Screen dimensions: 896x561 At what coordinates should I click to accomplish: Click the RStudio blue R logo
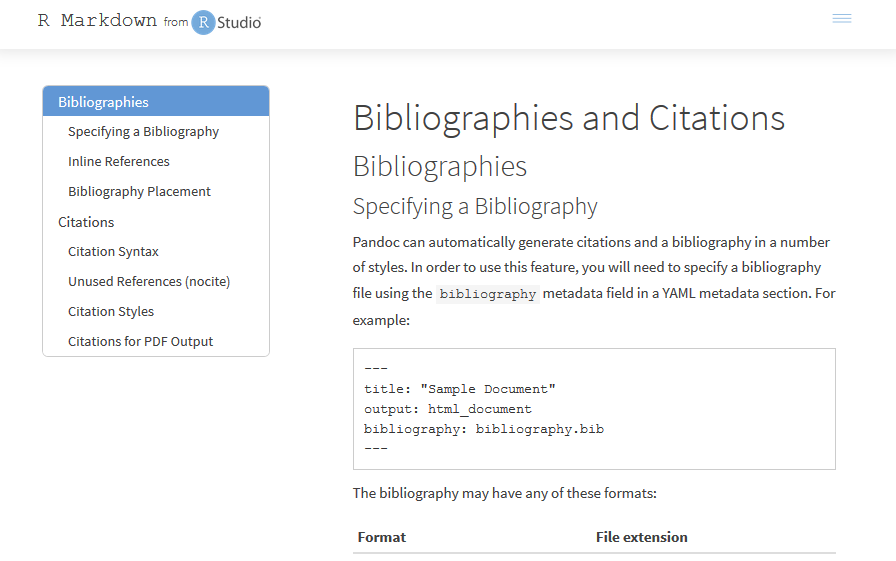[x=203, y=22]
